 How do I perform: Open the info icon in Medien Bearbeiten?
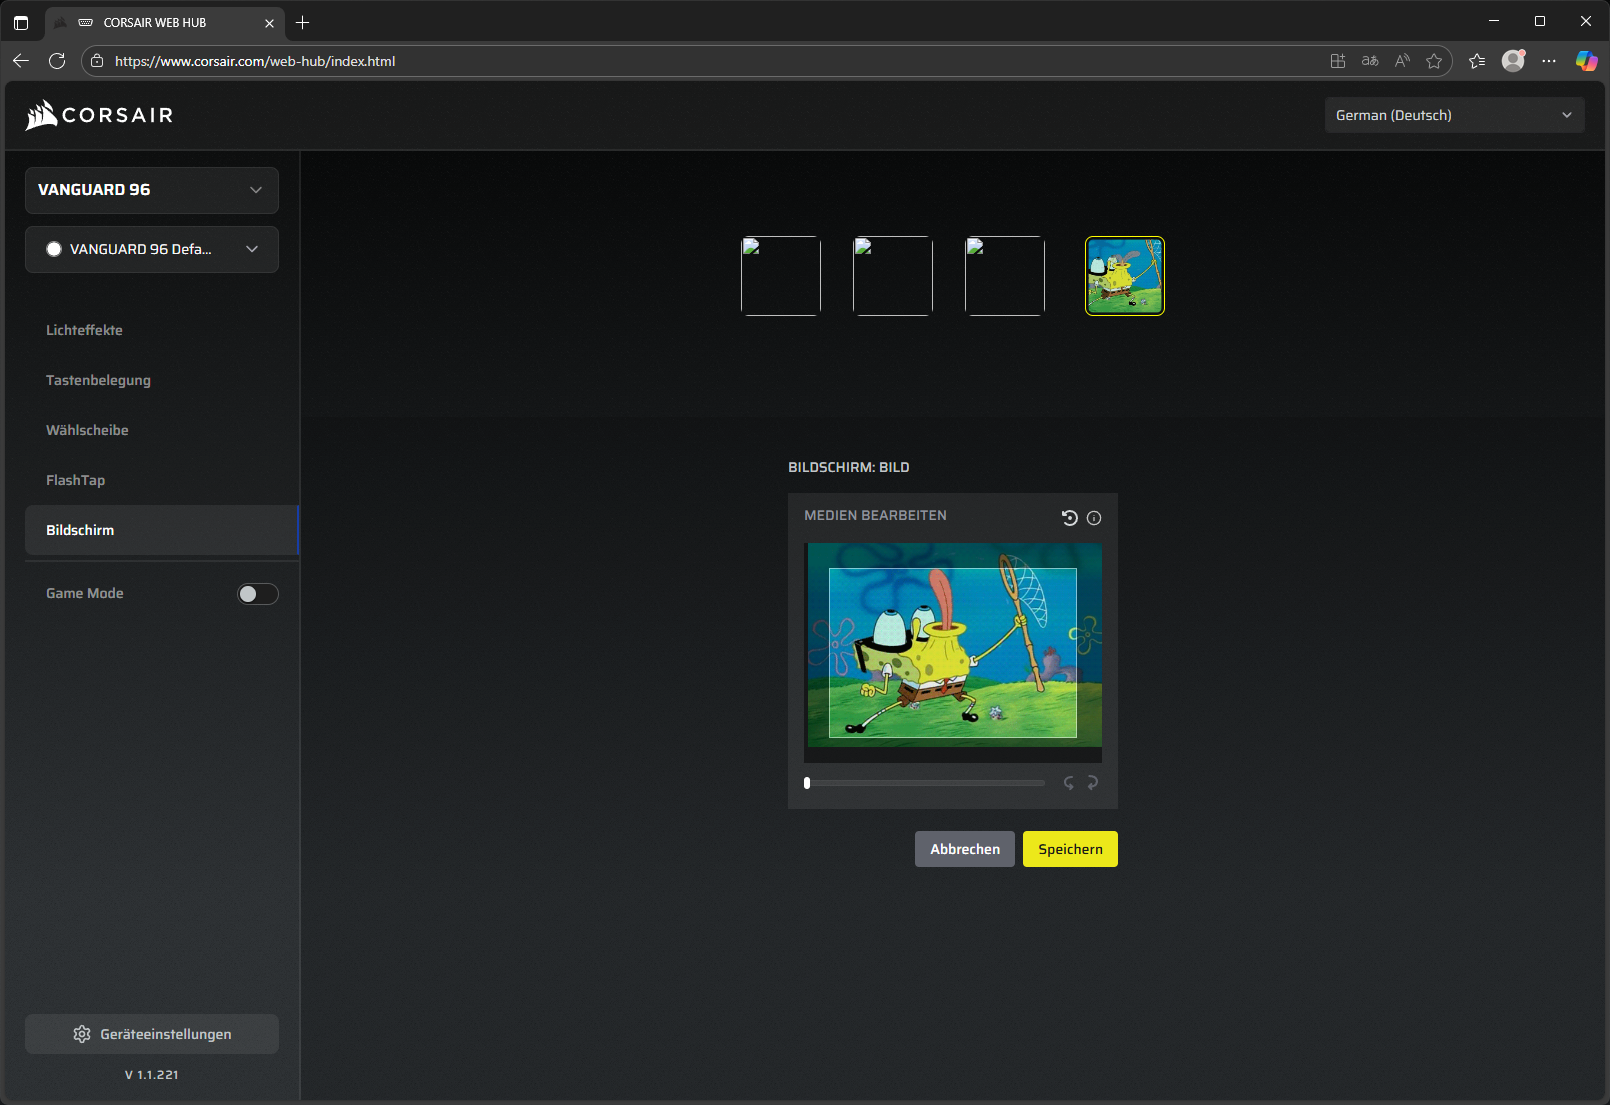[1094, 518]
